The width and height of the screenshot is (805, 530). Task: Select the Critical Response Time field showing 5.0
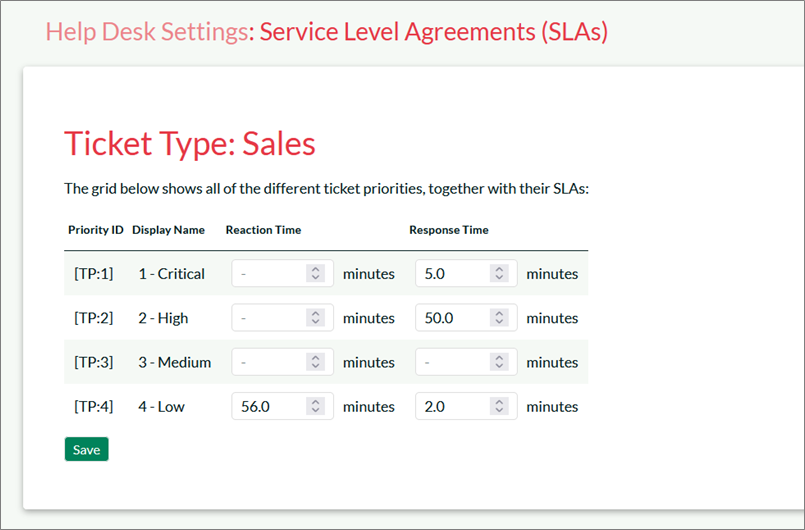pyautogui.click(x=452, y=274)
